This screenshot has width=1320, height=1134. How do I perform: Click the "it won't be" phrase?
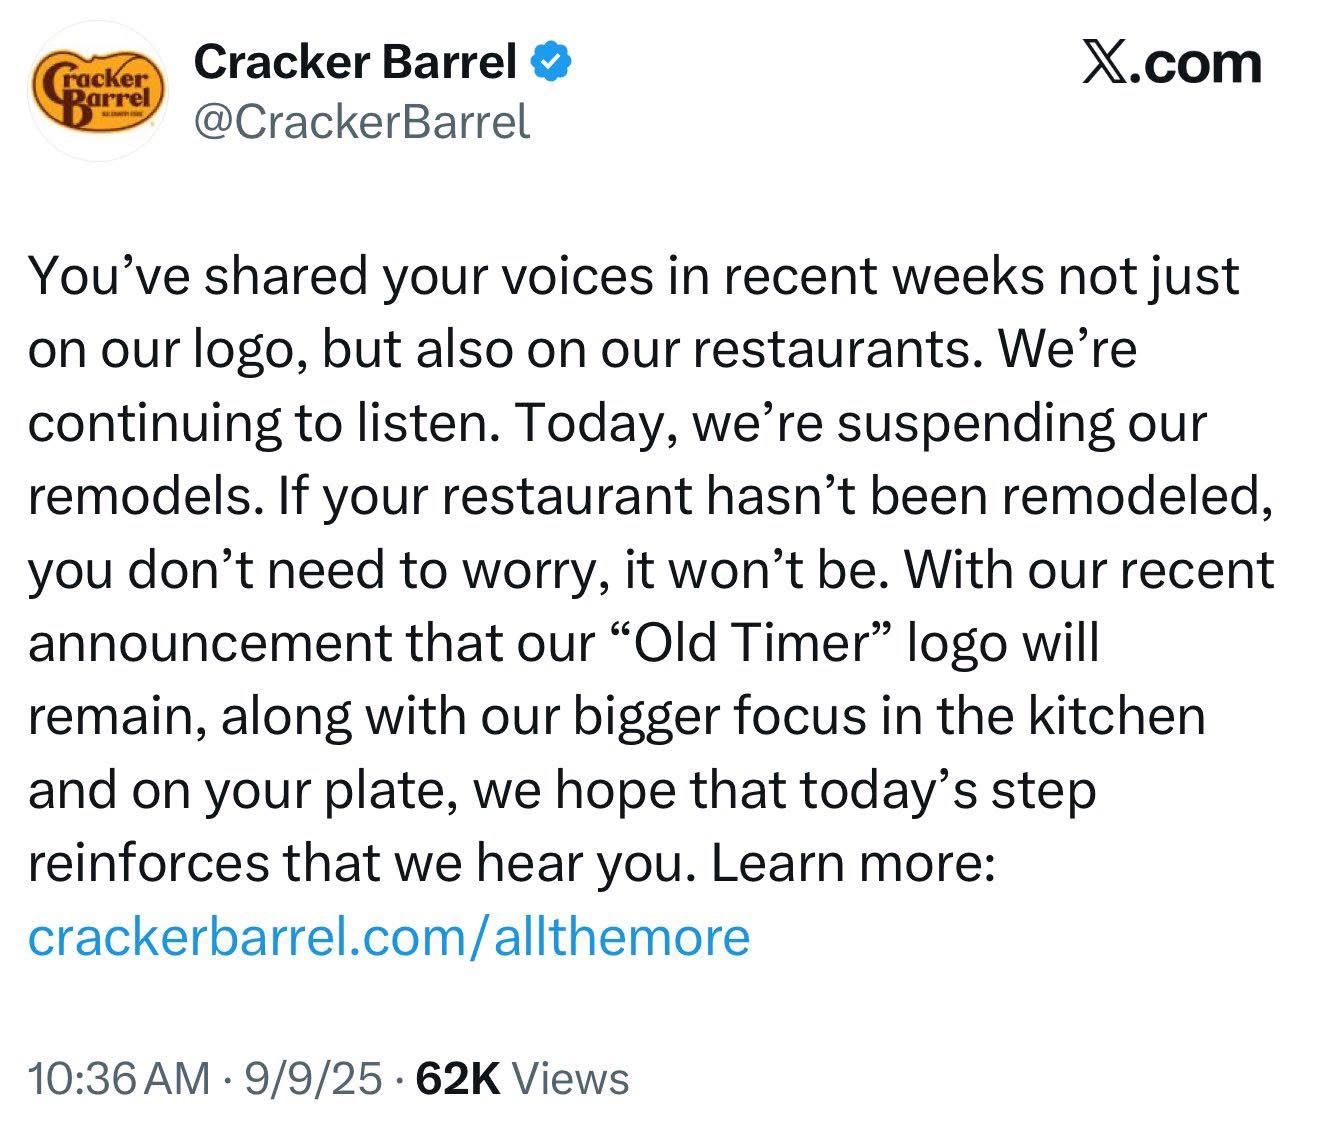click(x=758, y=570)
